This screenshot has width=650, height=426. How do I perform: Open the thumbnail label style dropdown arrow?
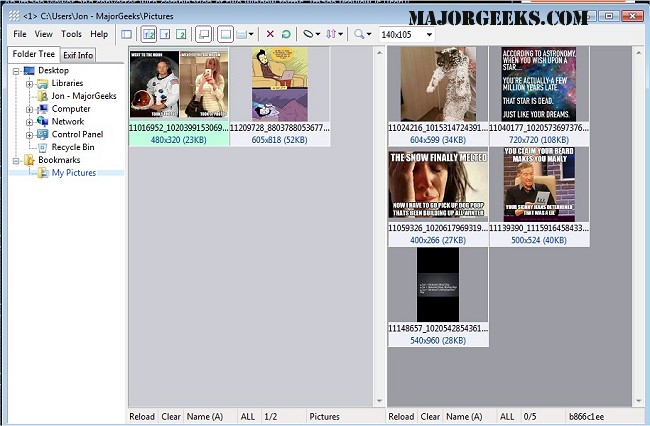pyautogui.click(x=251, y=34)
